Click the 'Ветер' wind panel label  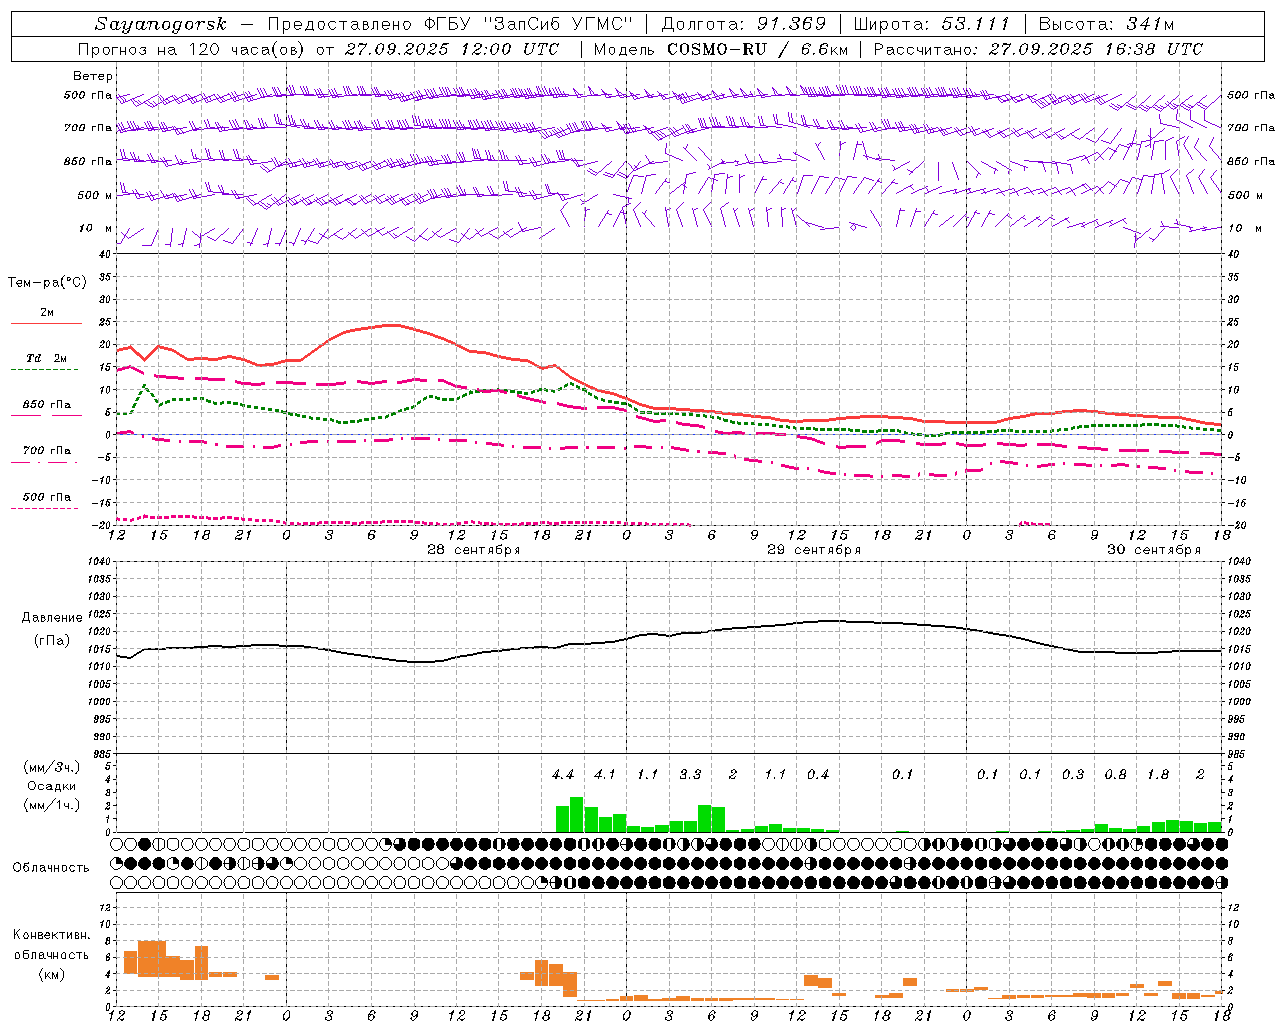(x=92, y=76)
